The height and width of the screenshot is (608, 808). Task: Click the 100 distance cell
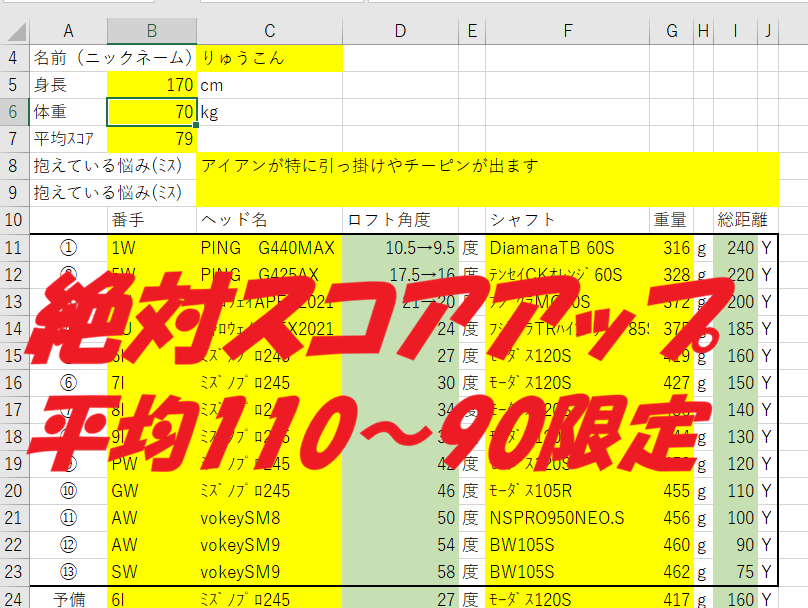click(735, 517)
